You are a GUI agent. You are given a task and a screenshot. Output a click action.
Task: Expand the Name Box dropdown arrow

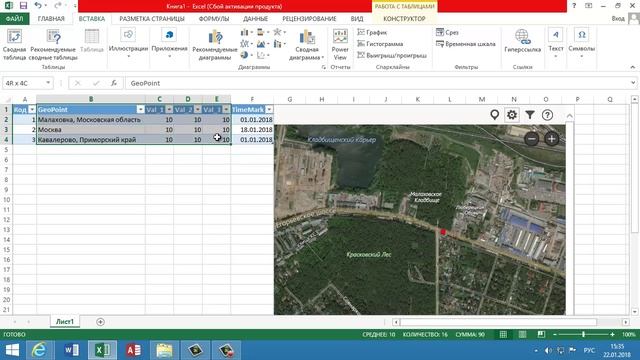pos(48,83)
